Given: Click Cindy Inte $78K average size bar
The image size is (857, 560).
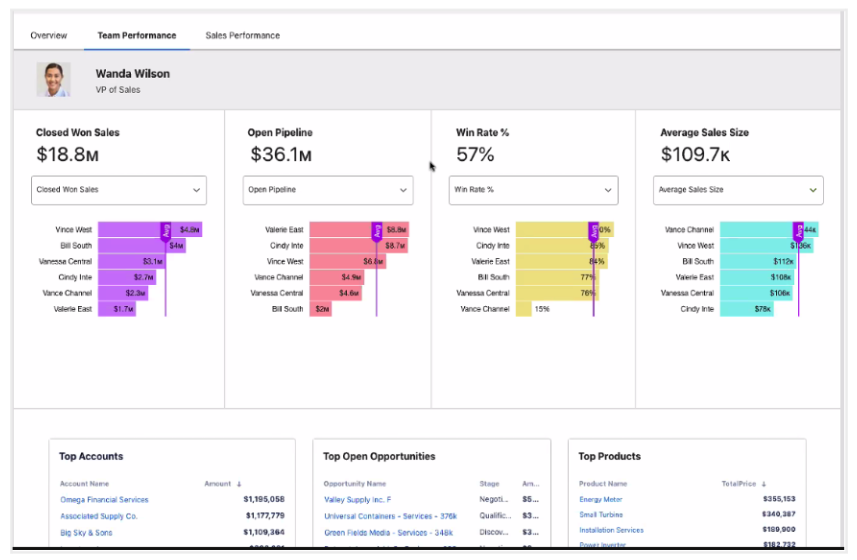Looking at the screenshot, I should click(747, 309).
